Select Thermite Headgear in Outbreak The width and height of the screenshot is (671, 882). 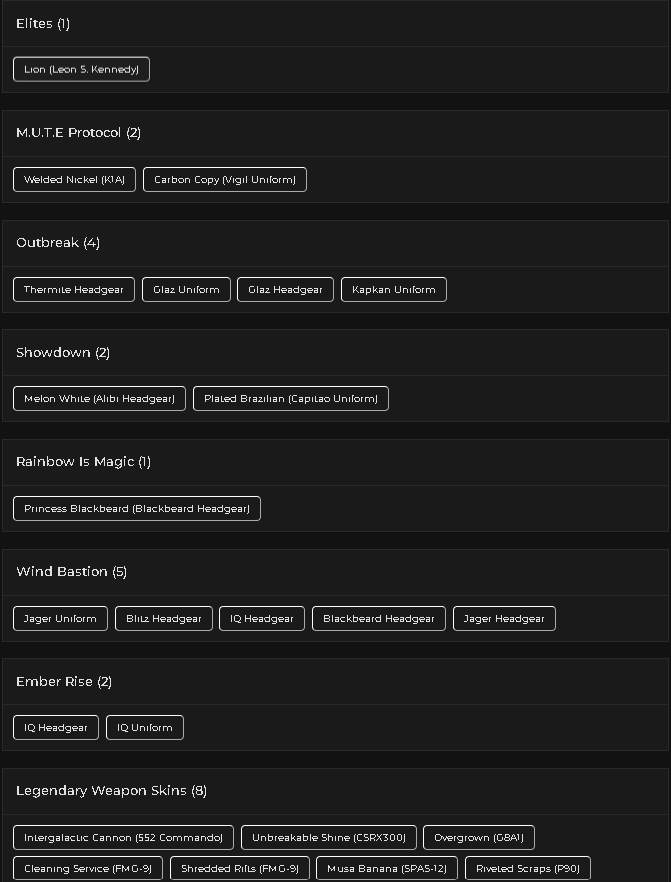click(x=74, y=290)
